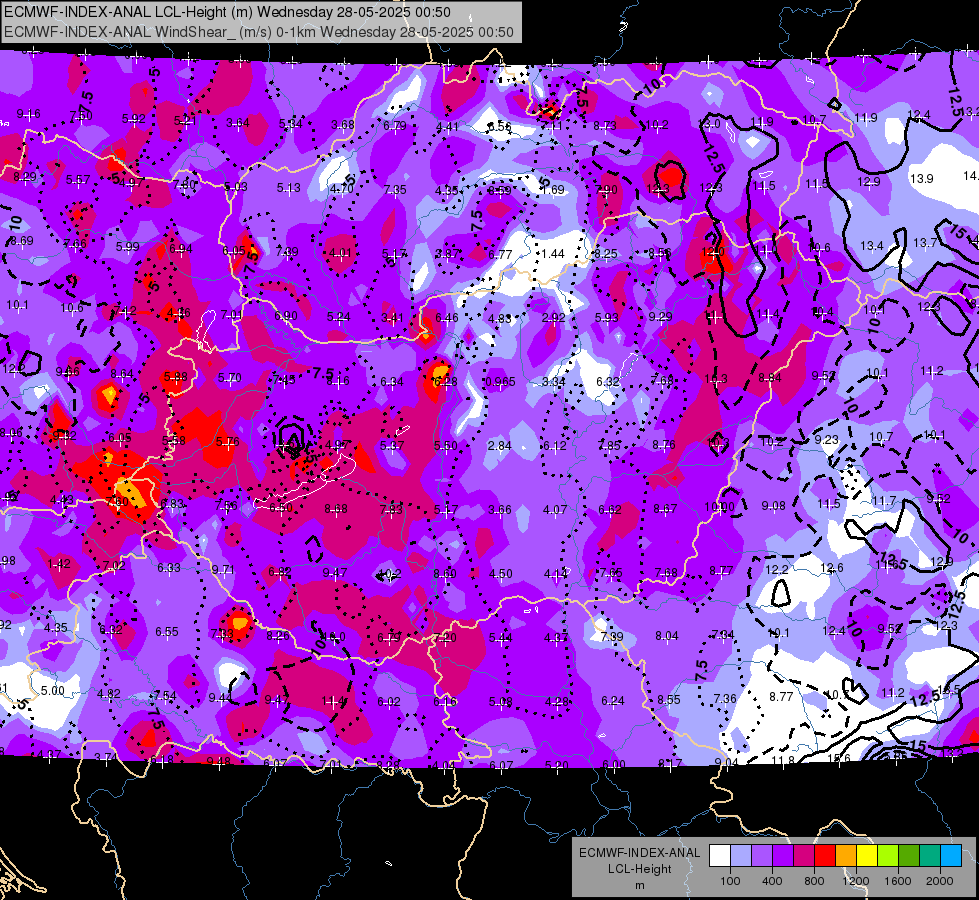Click the wind shear value 11.7
Image resolution: width=979 pixels, height=900 pixels.
point(884,501)
